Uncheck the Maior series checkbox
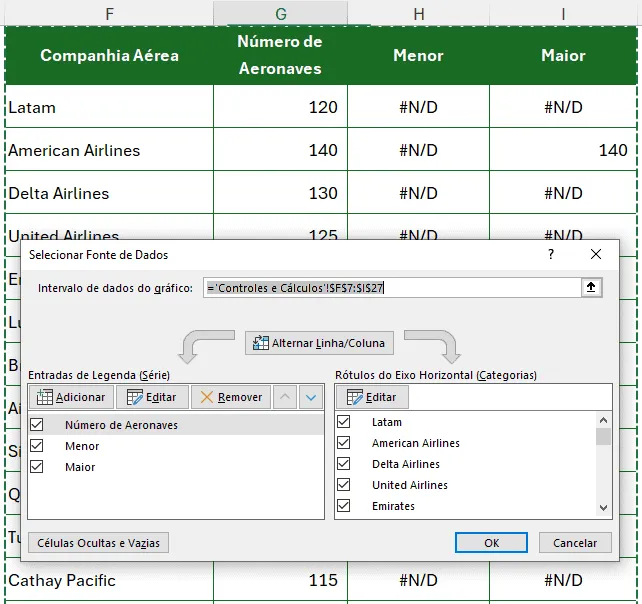 point(37,467)
